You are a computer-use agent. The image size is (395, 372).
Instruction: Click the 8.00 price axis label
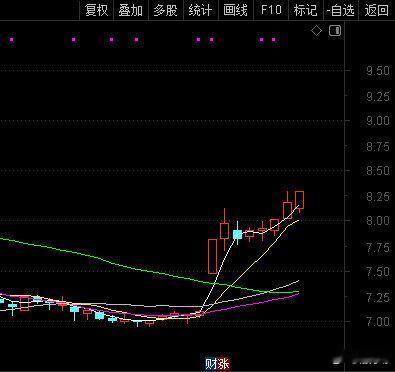click(378, 221)
